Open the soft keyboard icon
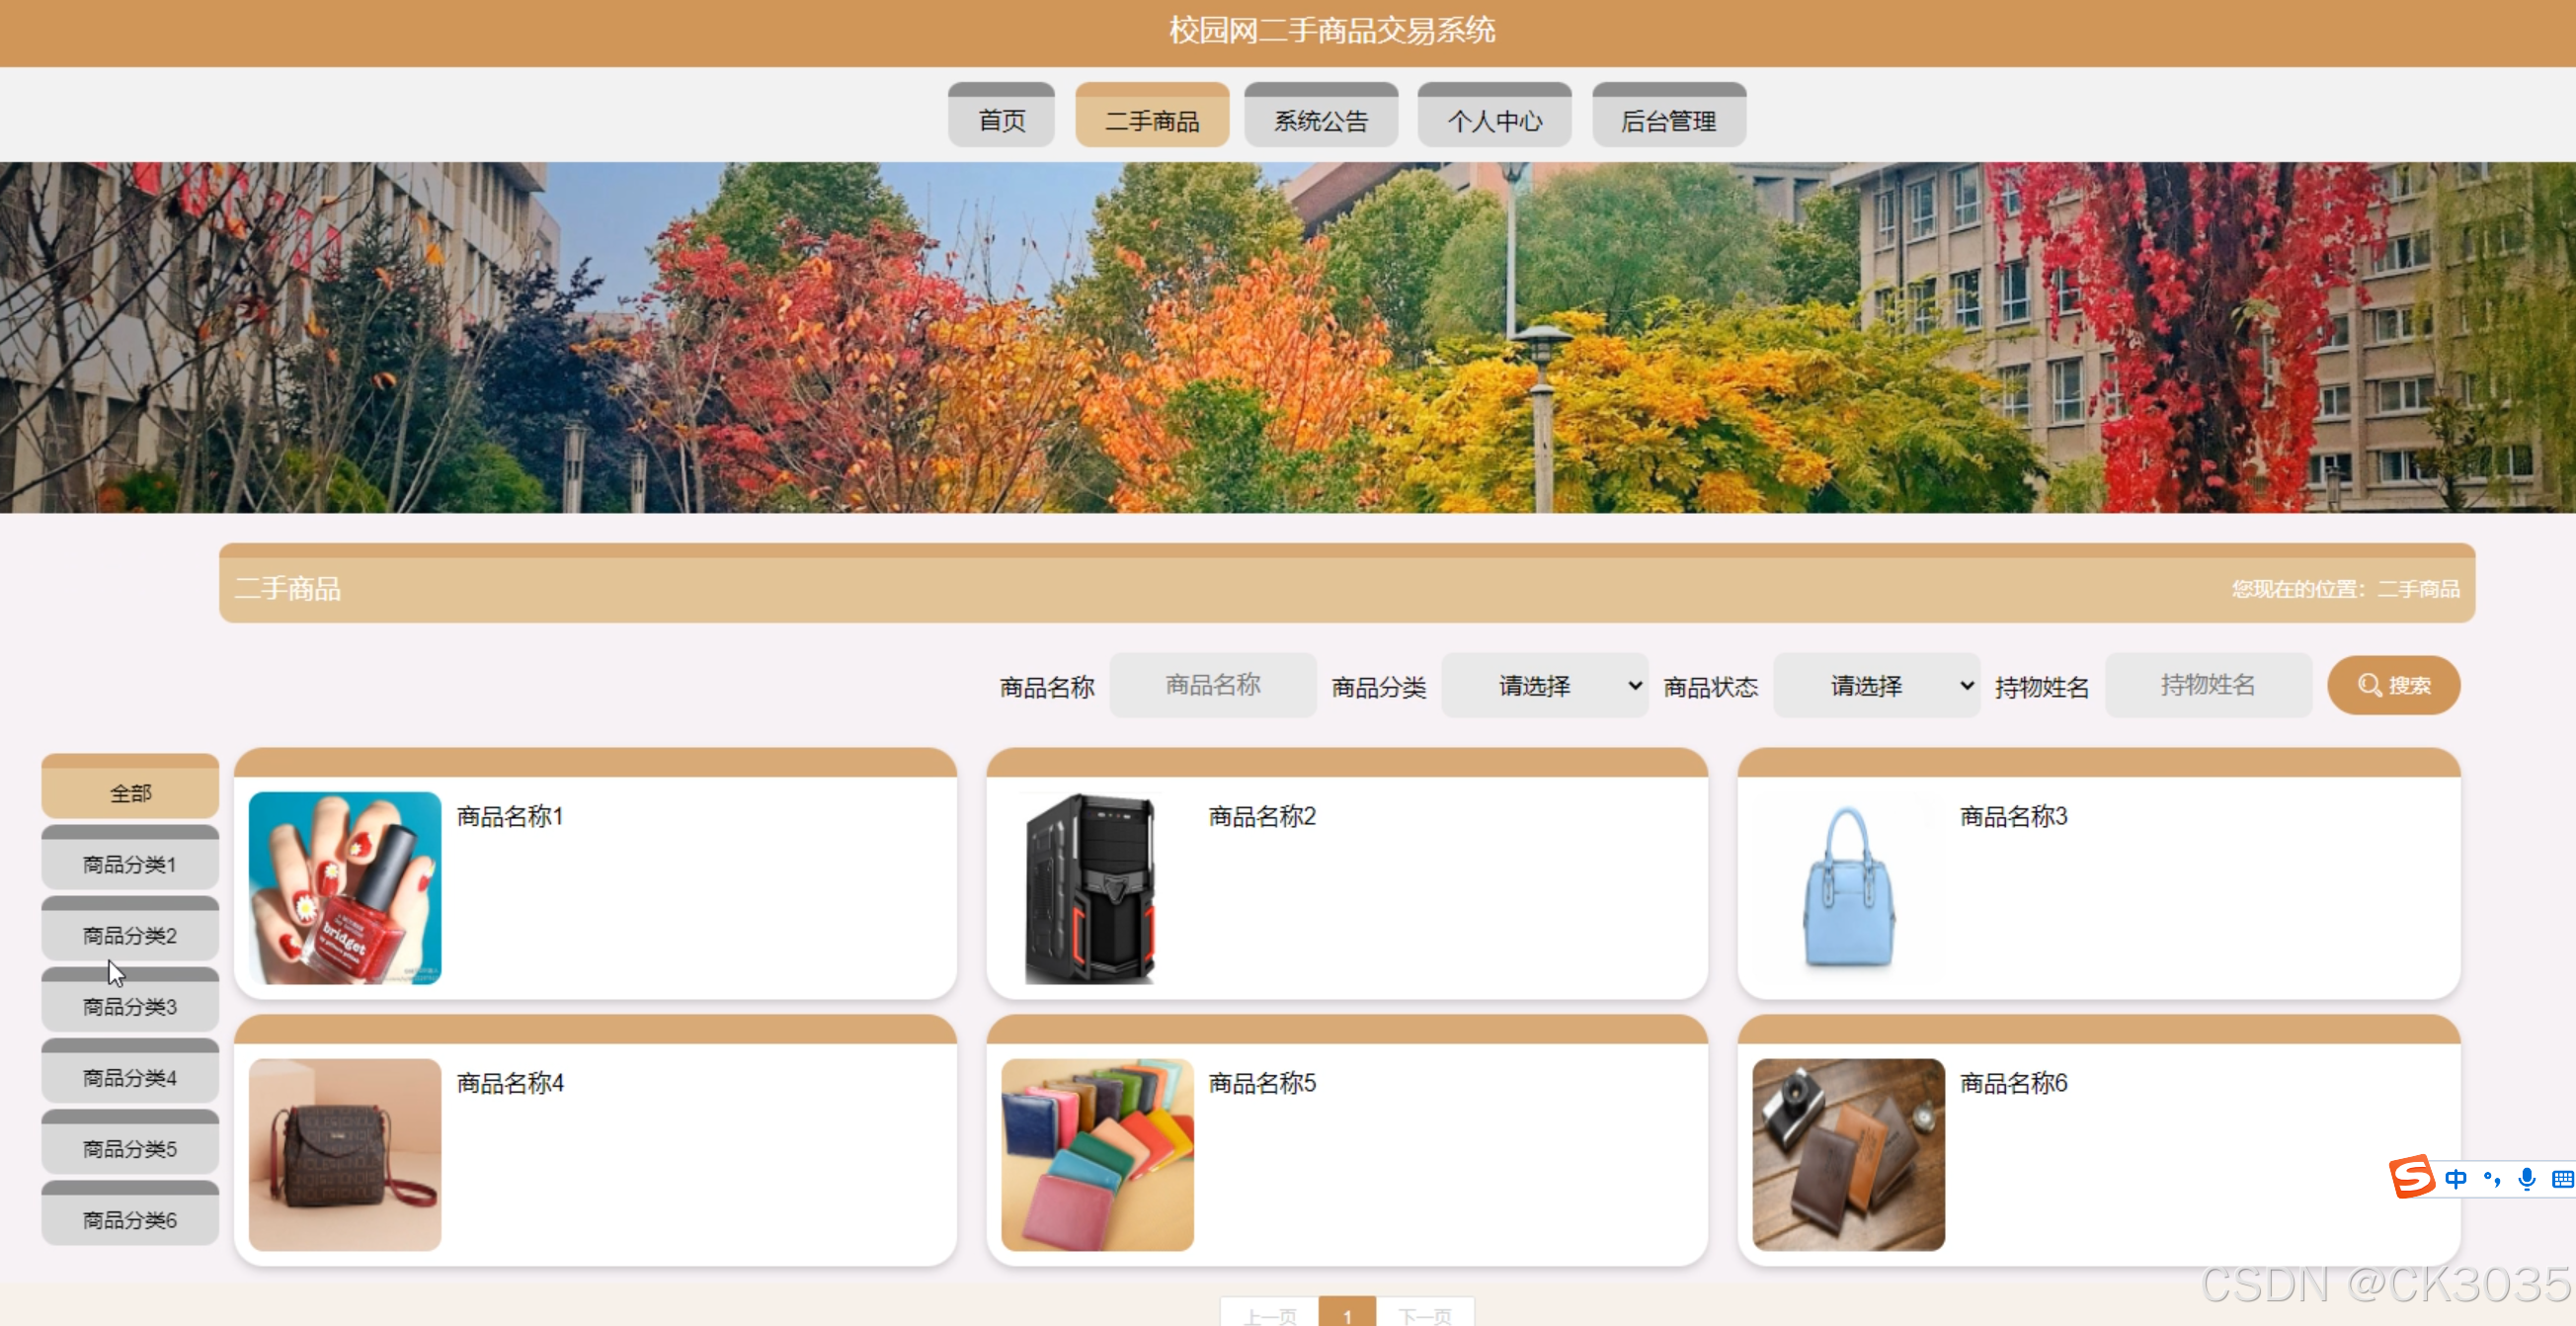Image resolution: width=2576 pixels, height=1326 pixels. click(2561, 1179)
